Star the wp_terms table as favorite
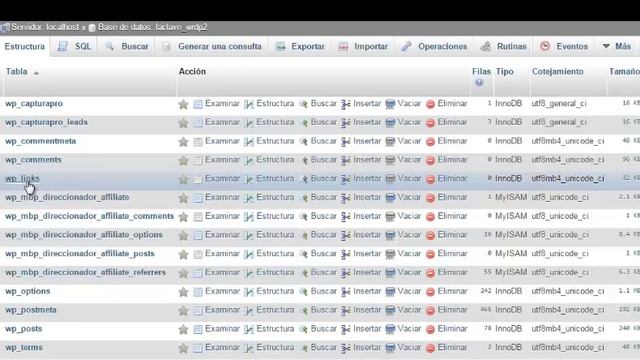The height and width of the screenshot is (360, 640). pyautogui.click(x=183, y=348)
